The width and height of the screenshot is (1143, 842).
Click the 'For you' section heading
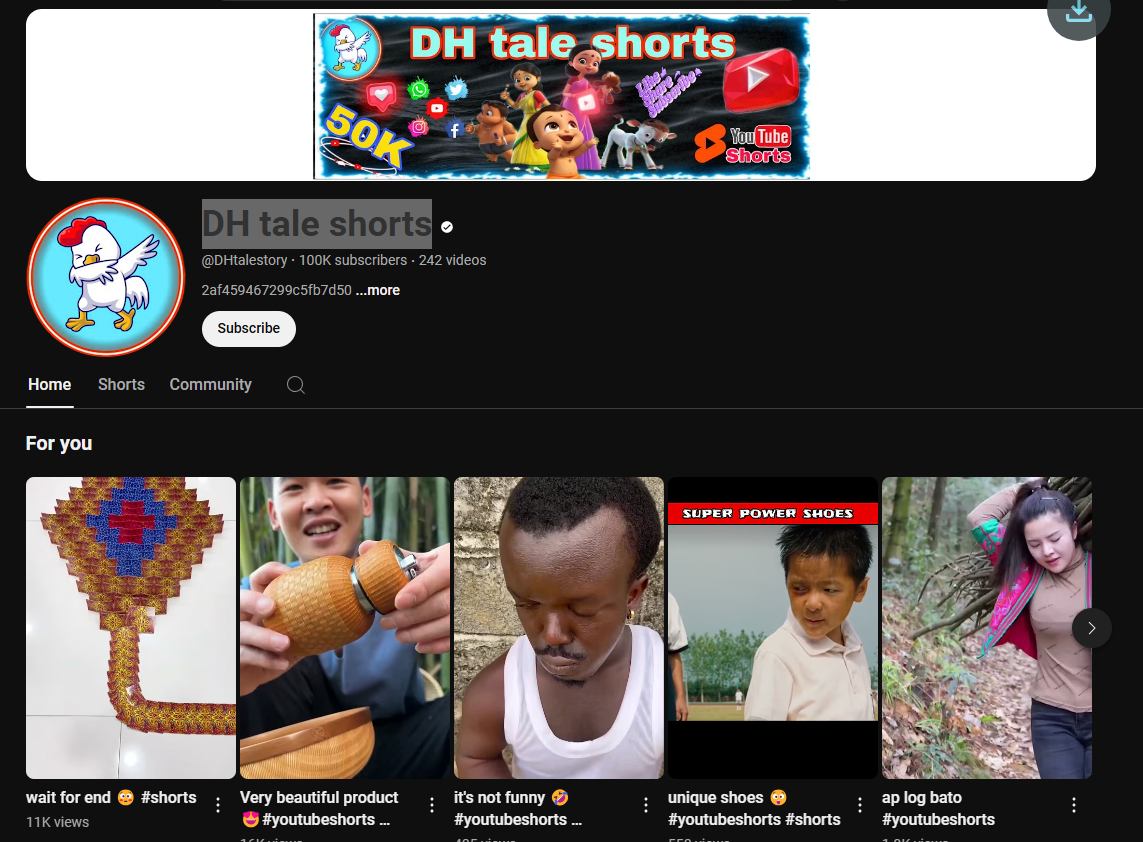coord(59,443)
